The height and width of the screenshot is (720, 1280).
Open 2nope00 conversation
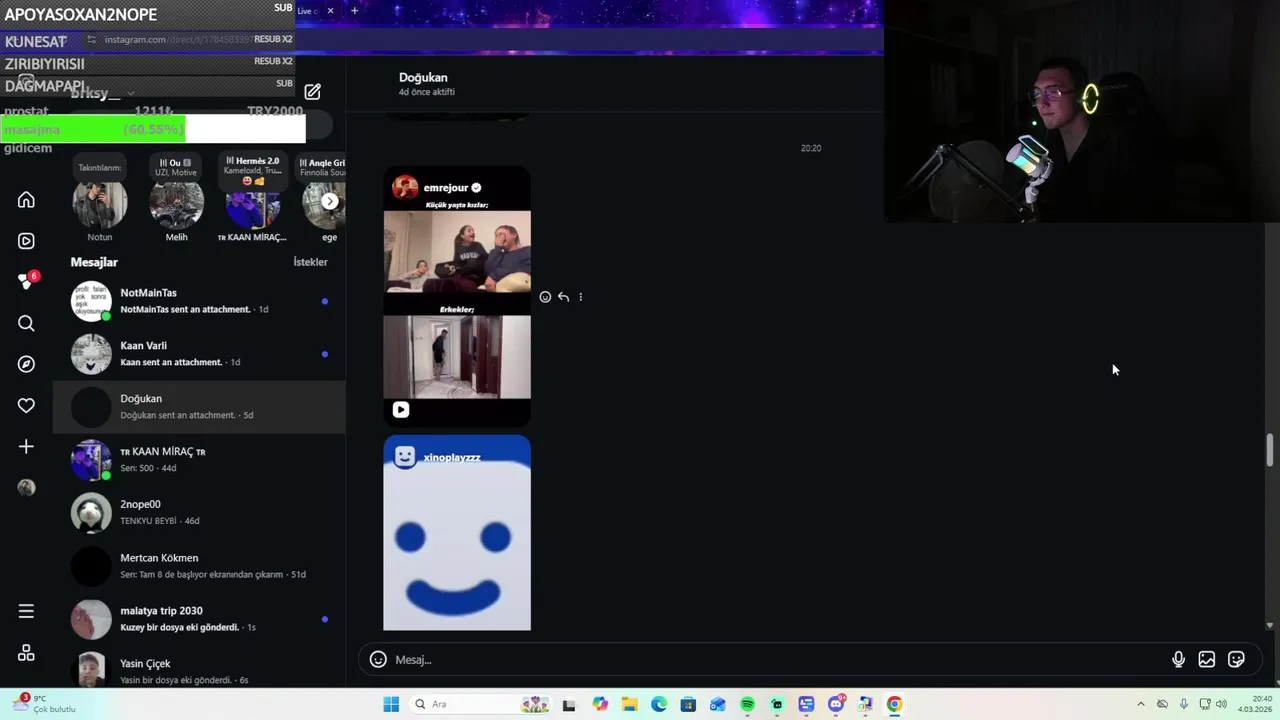click(199, 513)
